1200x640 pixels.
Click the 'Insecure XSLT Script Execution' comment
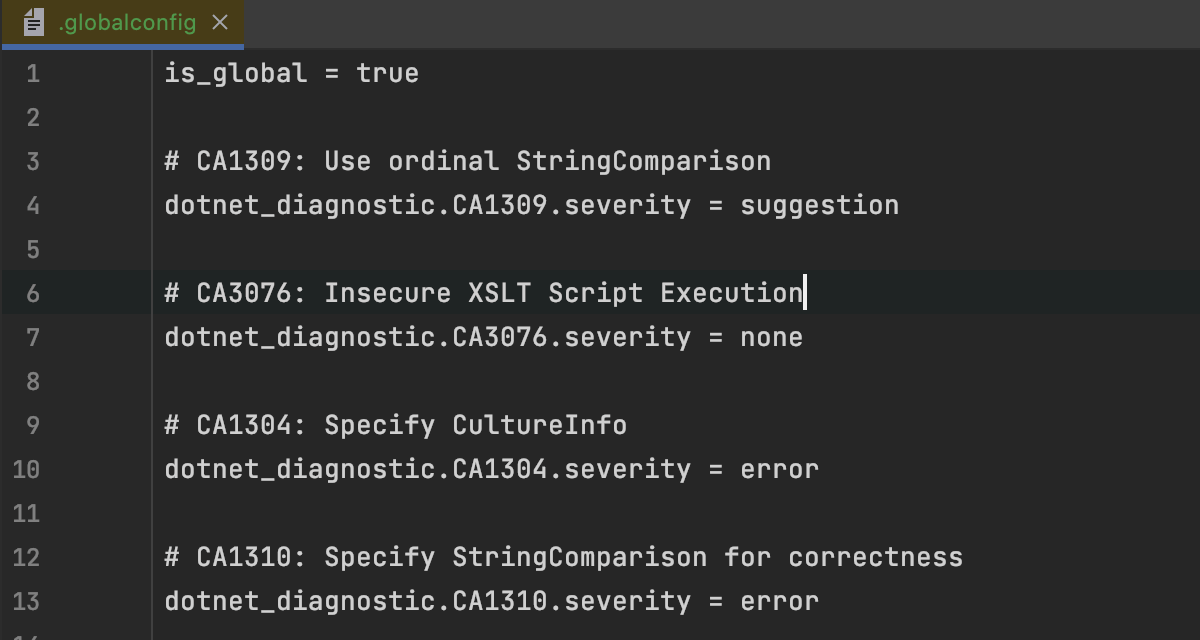pyautogui.click(x=563, y=293)
